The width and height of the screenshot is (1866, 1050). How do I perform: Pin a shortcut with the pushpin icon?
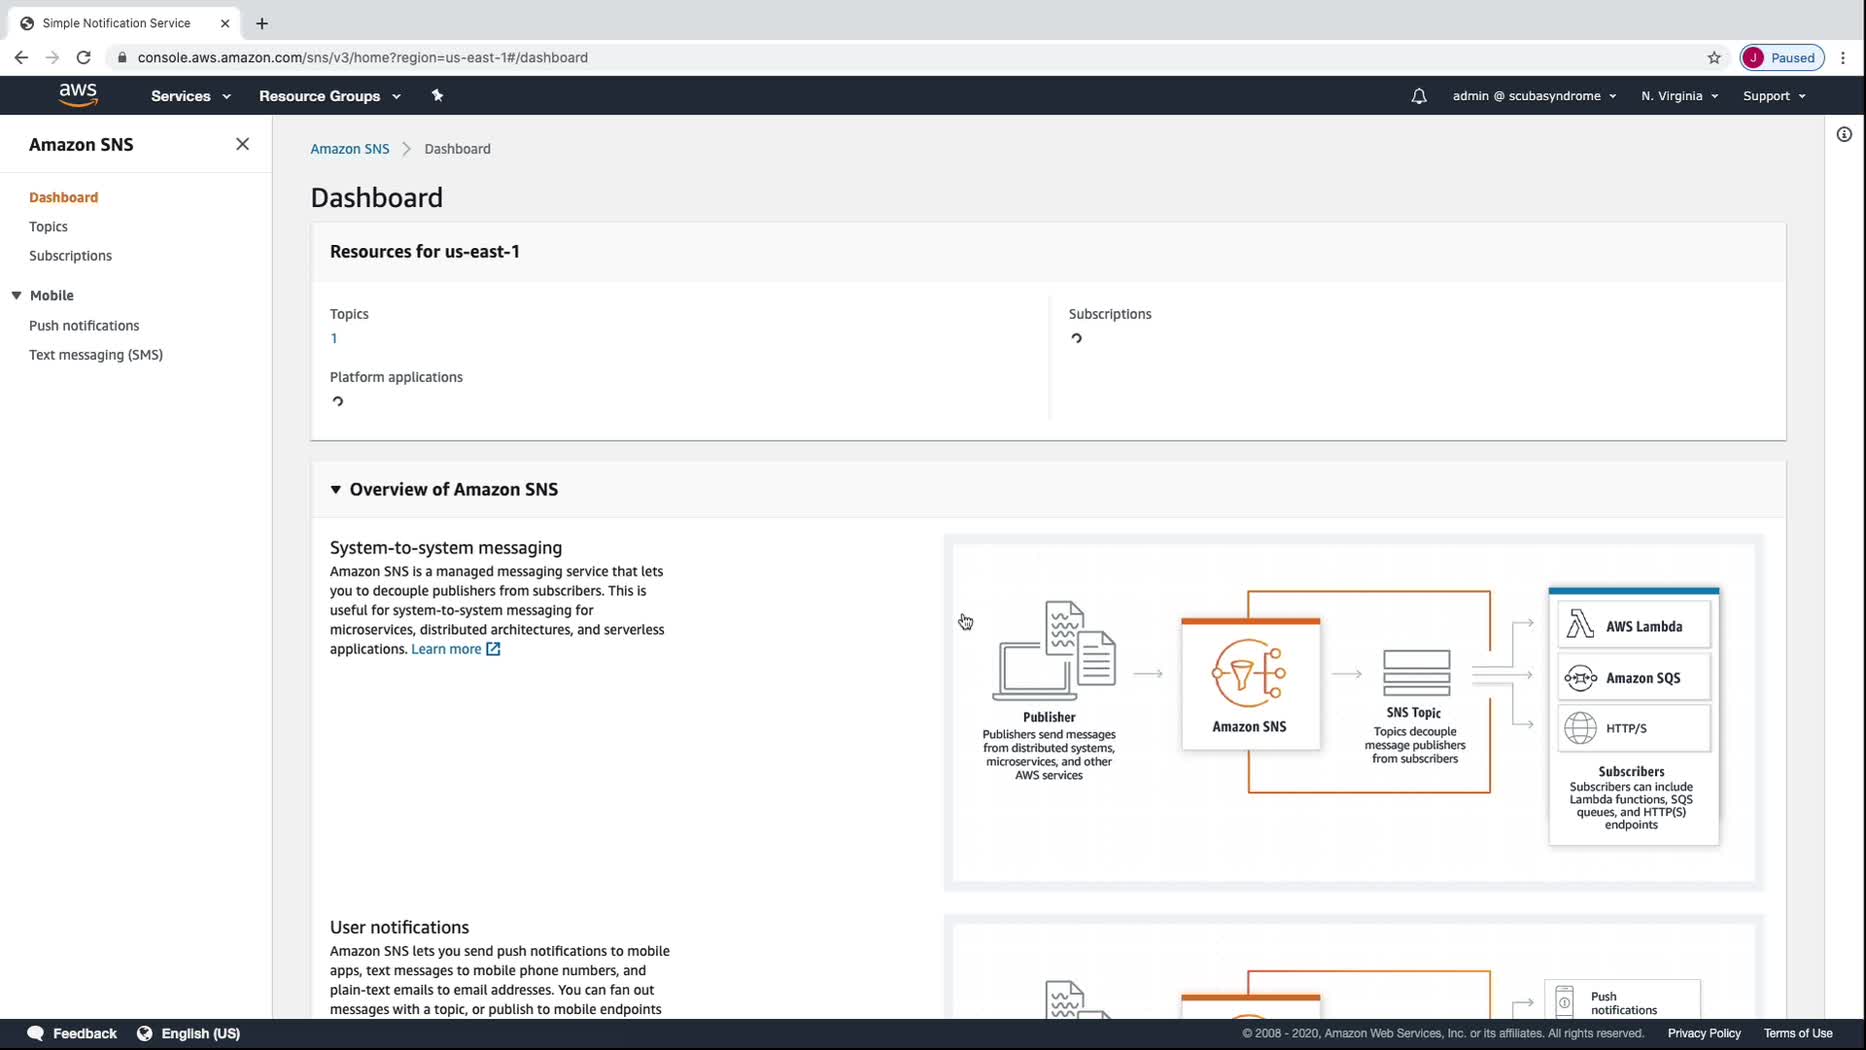click(x=437, y=96)
